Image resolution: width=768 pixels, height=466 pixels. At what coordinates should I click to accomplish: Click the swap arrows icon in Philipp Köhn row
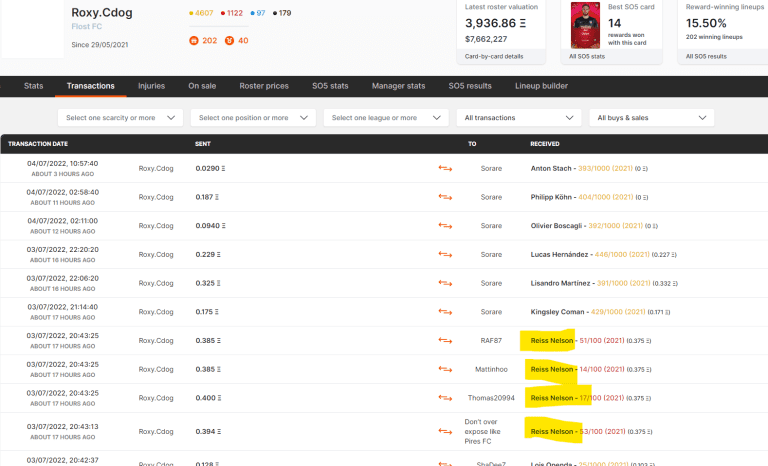coord(445,197)
